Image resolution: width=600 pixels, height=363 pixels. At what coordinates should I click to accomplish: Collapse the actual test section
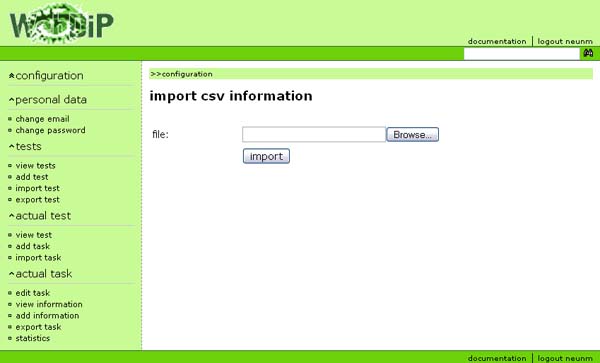[40, 216]
